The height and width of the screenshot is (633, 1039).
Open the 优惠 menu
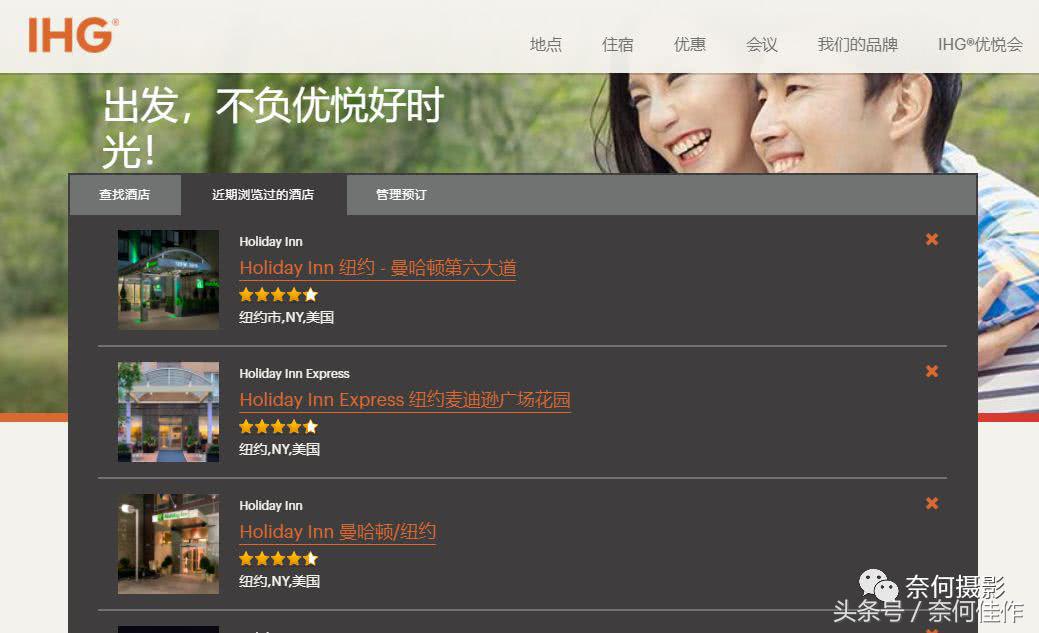point(689,44)
